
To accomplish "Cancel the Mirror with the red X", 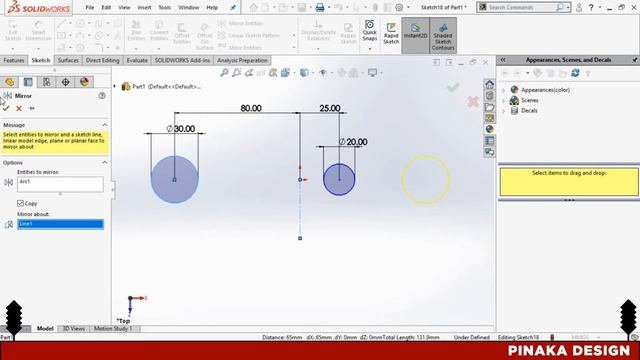I will tap(19, 108).
